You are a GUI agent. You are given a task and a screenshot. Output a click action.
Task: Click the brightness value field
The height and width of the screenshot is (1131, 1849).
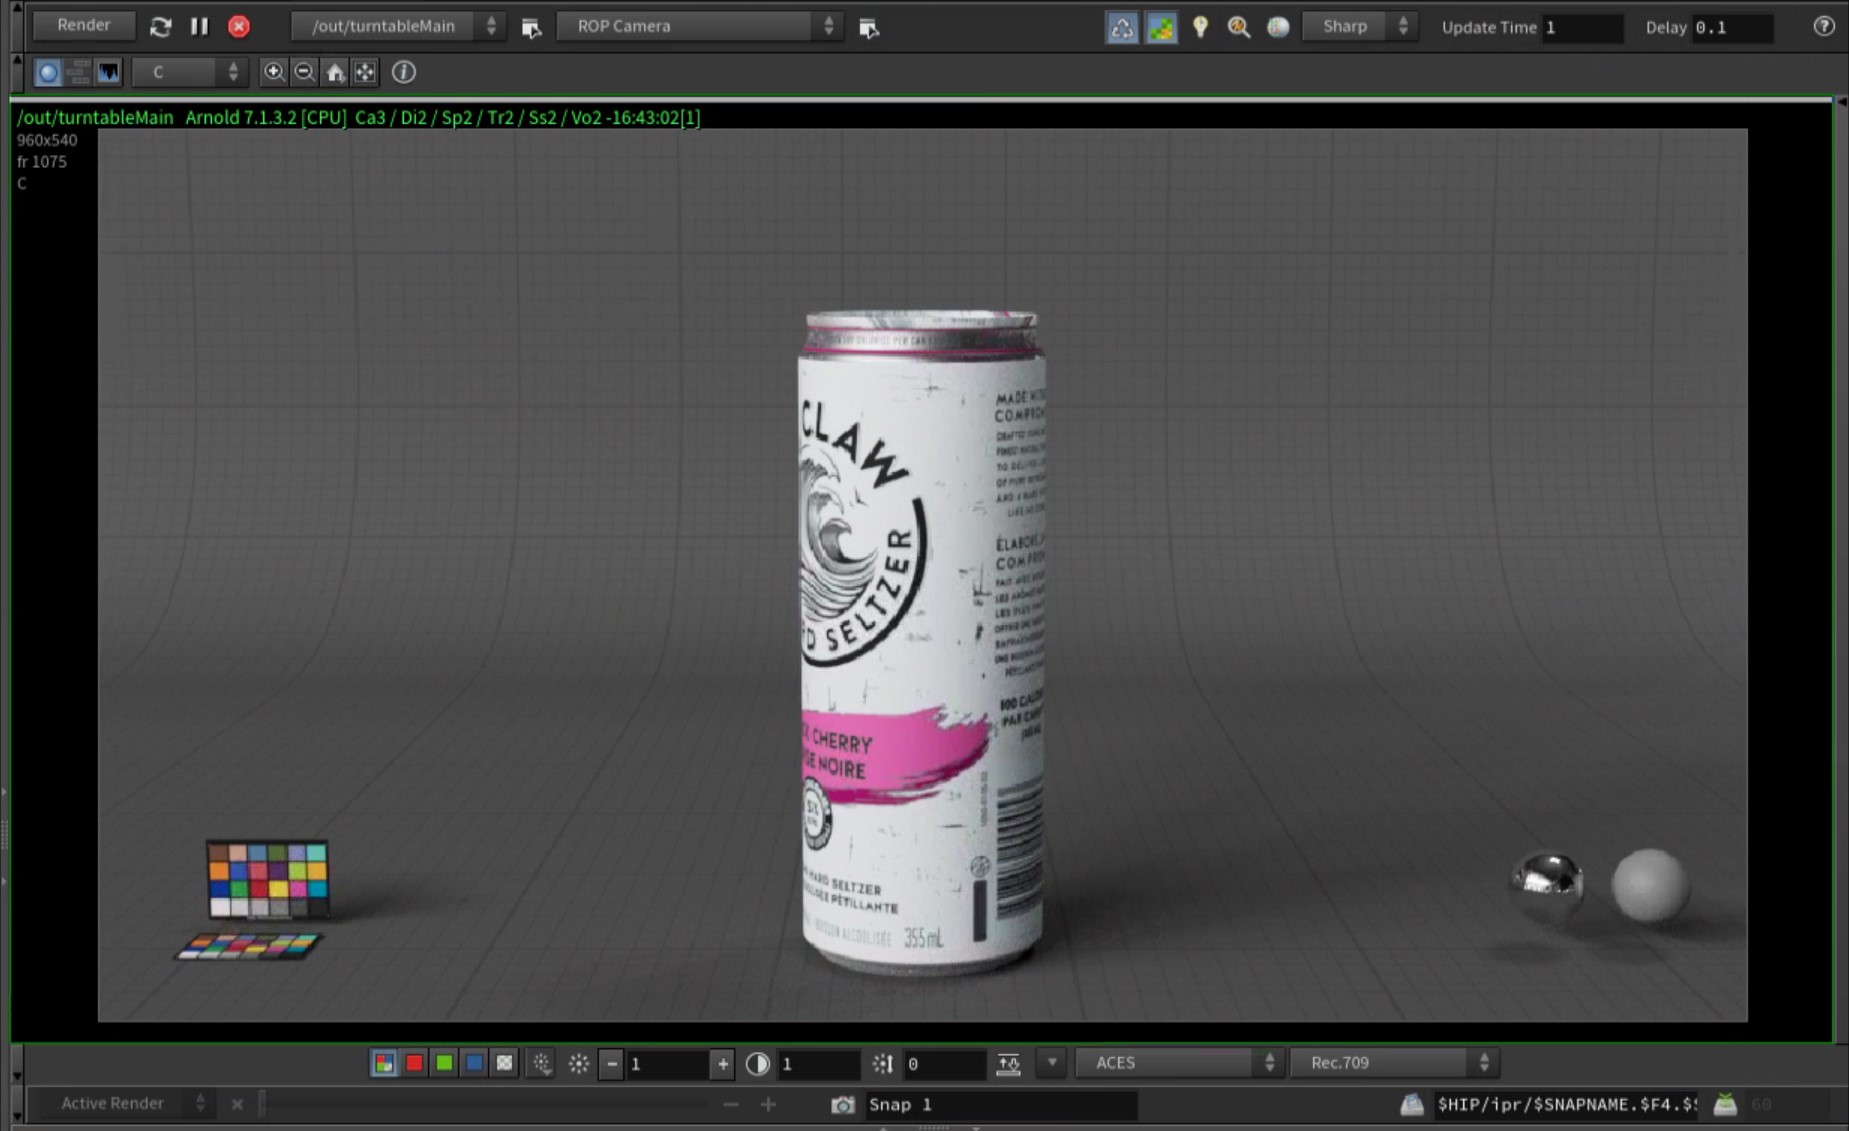tap(667, 1064)
